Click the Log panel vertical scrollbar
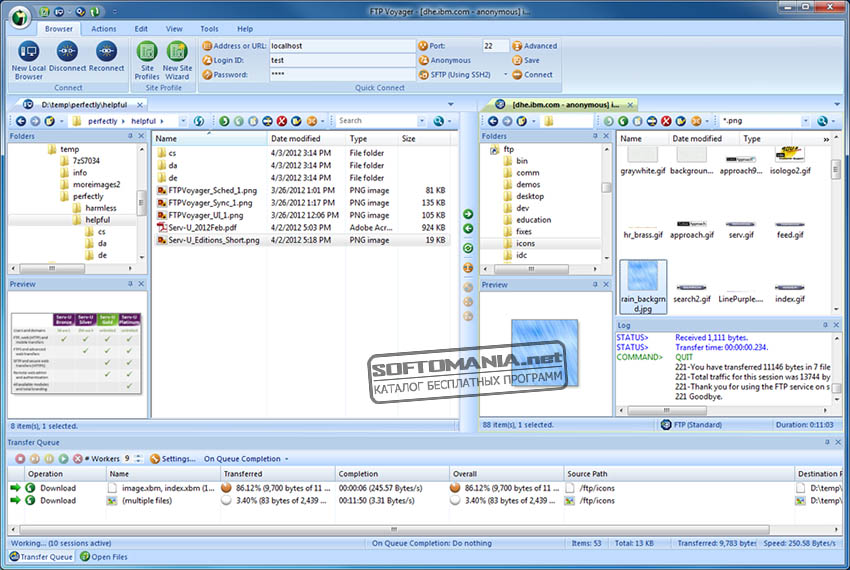The width and height of the screenshot is (850, 570). click(x=837, y=369)
